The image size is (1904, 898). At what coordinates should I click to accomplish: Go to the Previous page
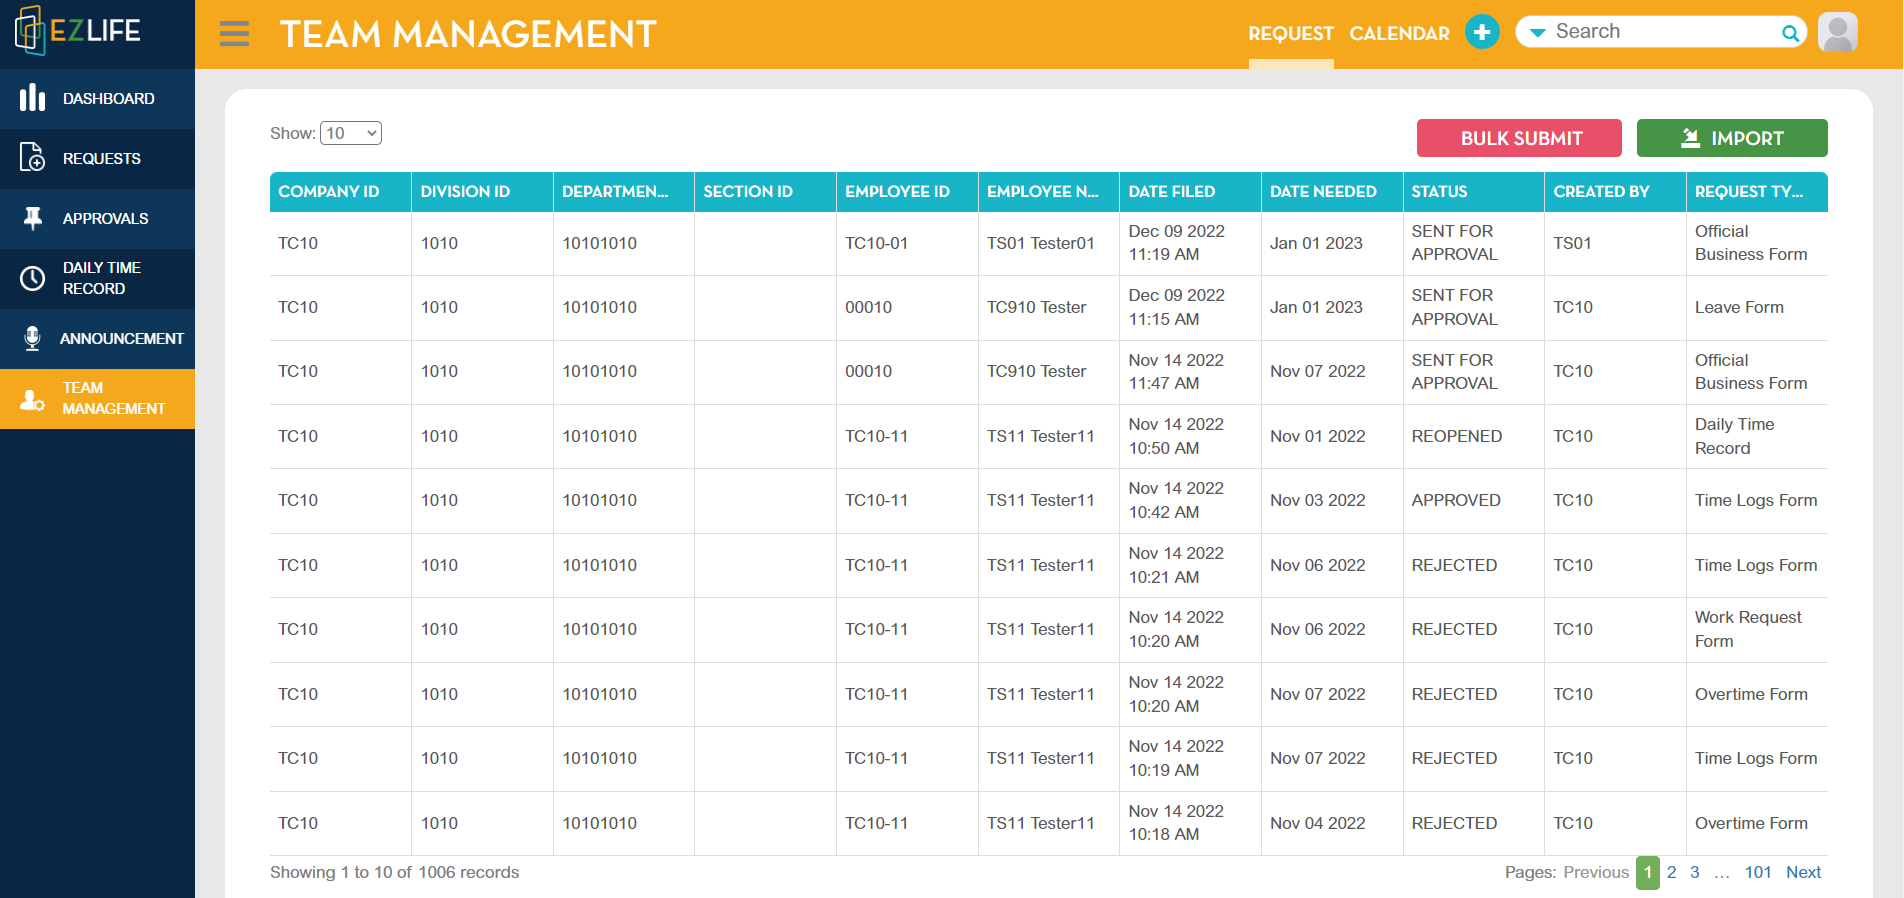point(1596,872)
